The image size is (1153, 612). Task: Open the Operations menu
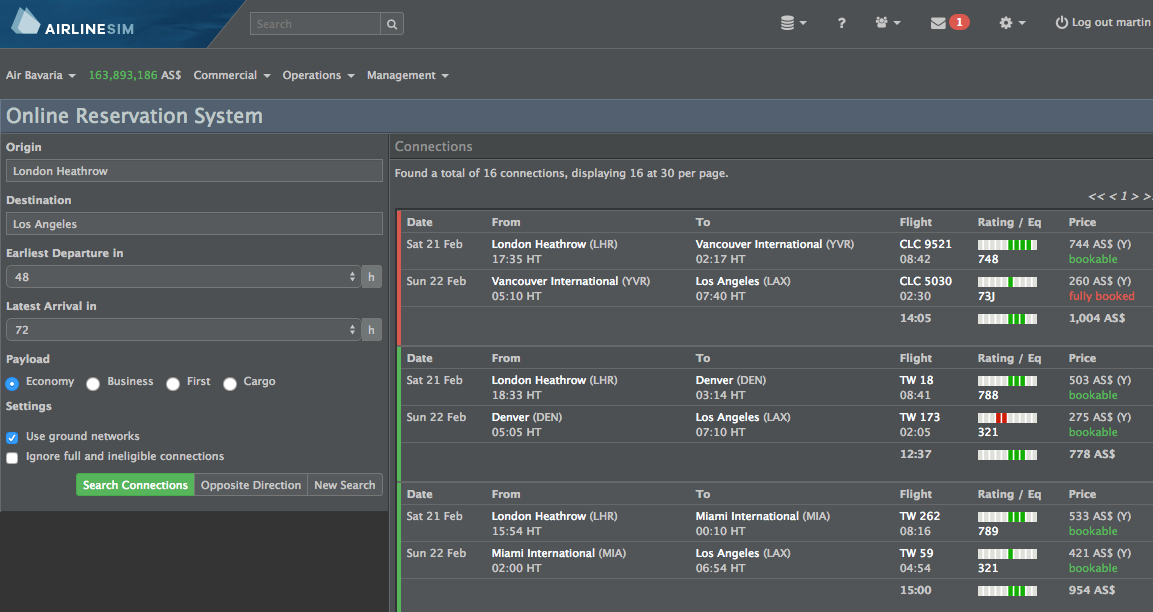317,75
